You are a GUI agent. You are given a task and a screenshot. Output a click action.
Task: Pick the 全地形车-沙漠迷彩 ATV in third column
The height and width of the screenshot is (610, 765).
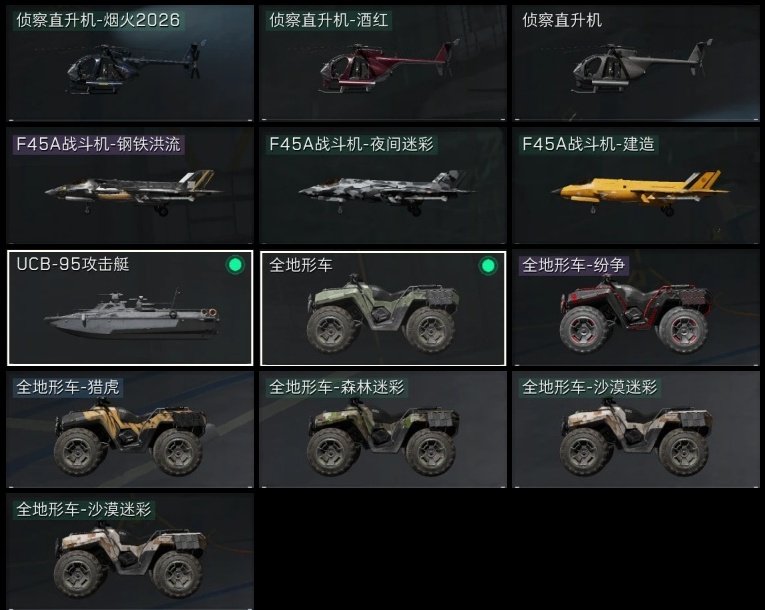coord(636,429)
